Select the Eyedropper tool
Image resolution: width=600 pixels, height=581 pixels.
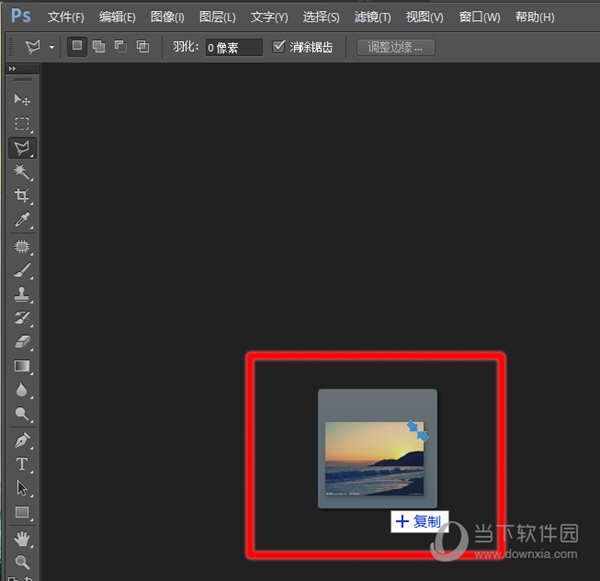(x=22, y=220)
